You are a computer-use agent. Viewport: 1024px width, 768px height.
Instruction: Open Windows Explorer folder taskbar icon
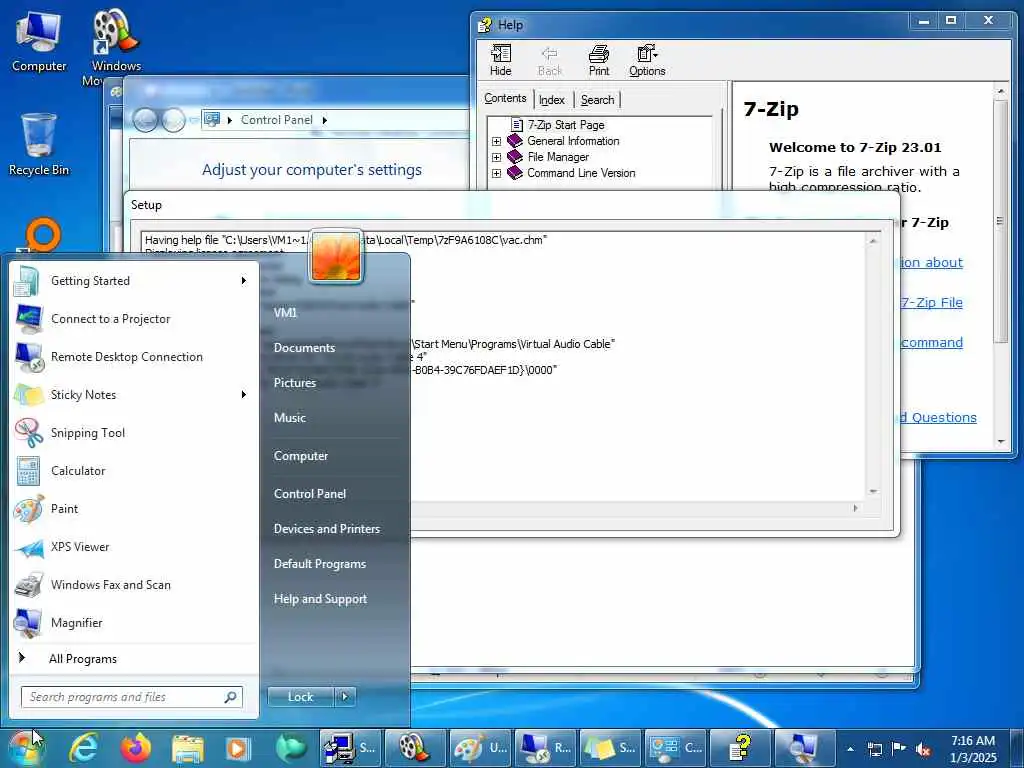pyautogui.click(x=187, y=748)
